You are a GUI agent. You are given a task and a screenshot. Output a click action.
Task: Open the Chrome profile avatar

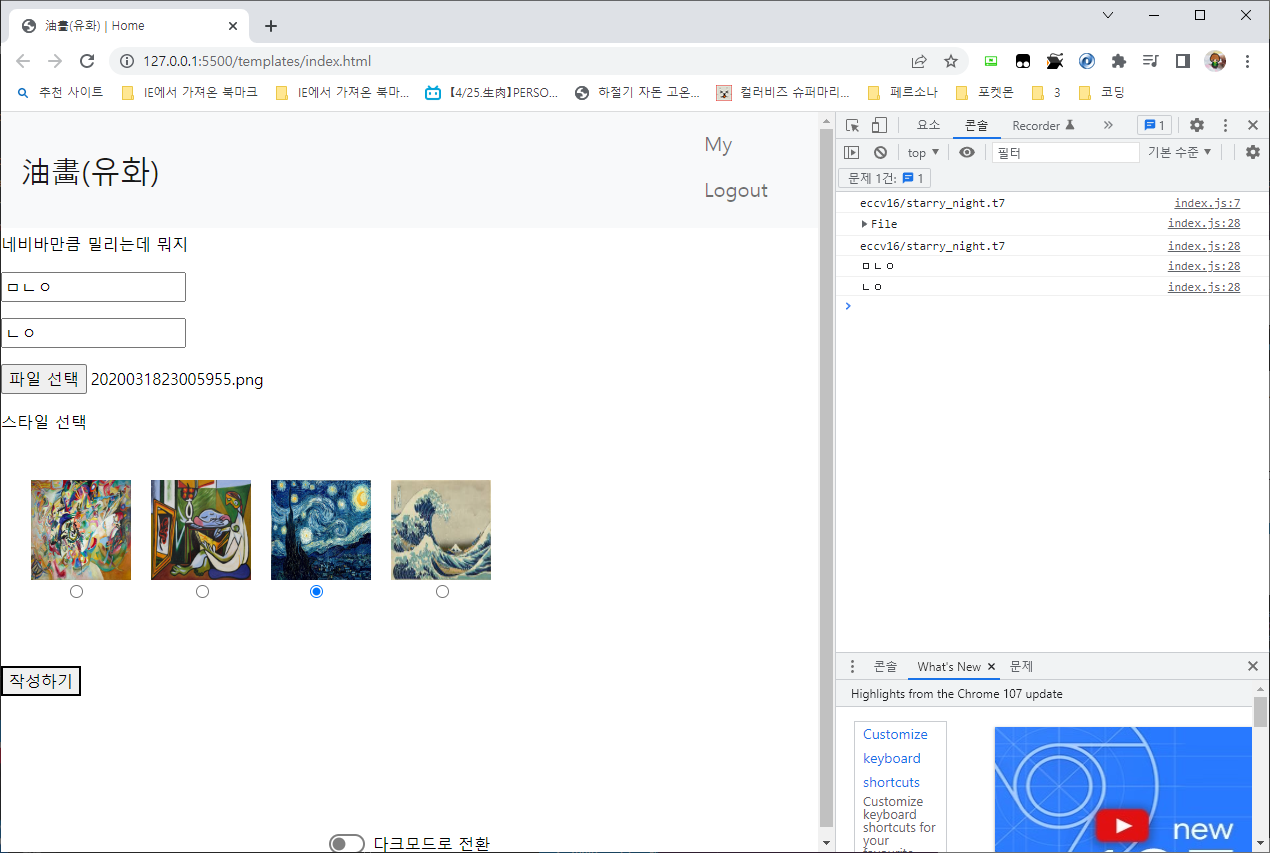coord(1215,61)
